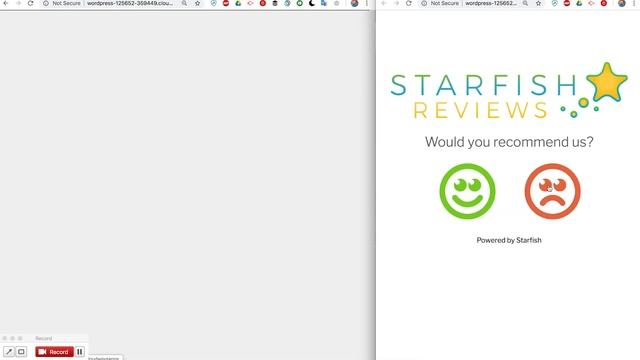
Task: Click the right window's Not Secure indicator
Action: click(x=440, y=3)
